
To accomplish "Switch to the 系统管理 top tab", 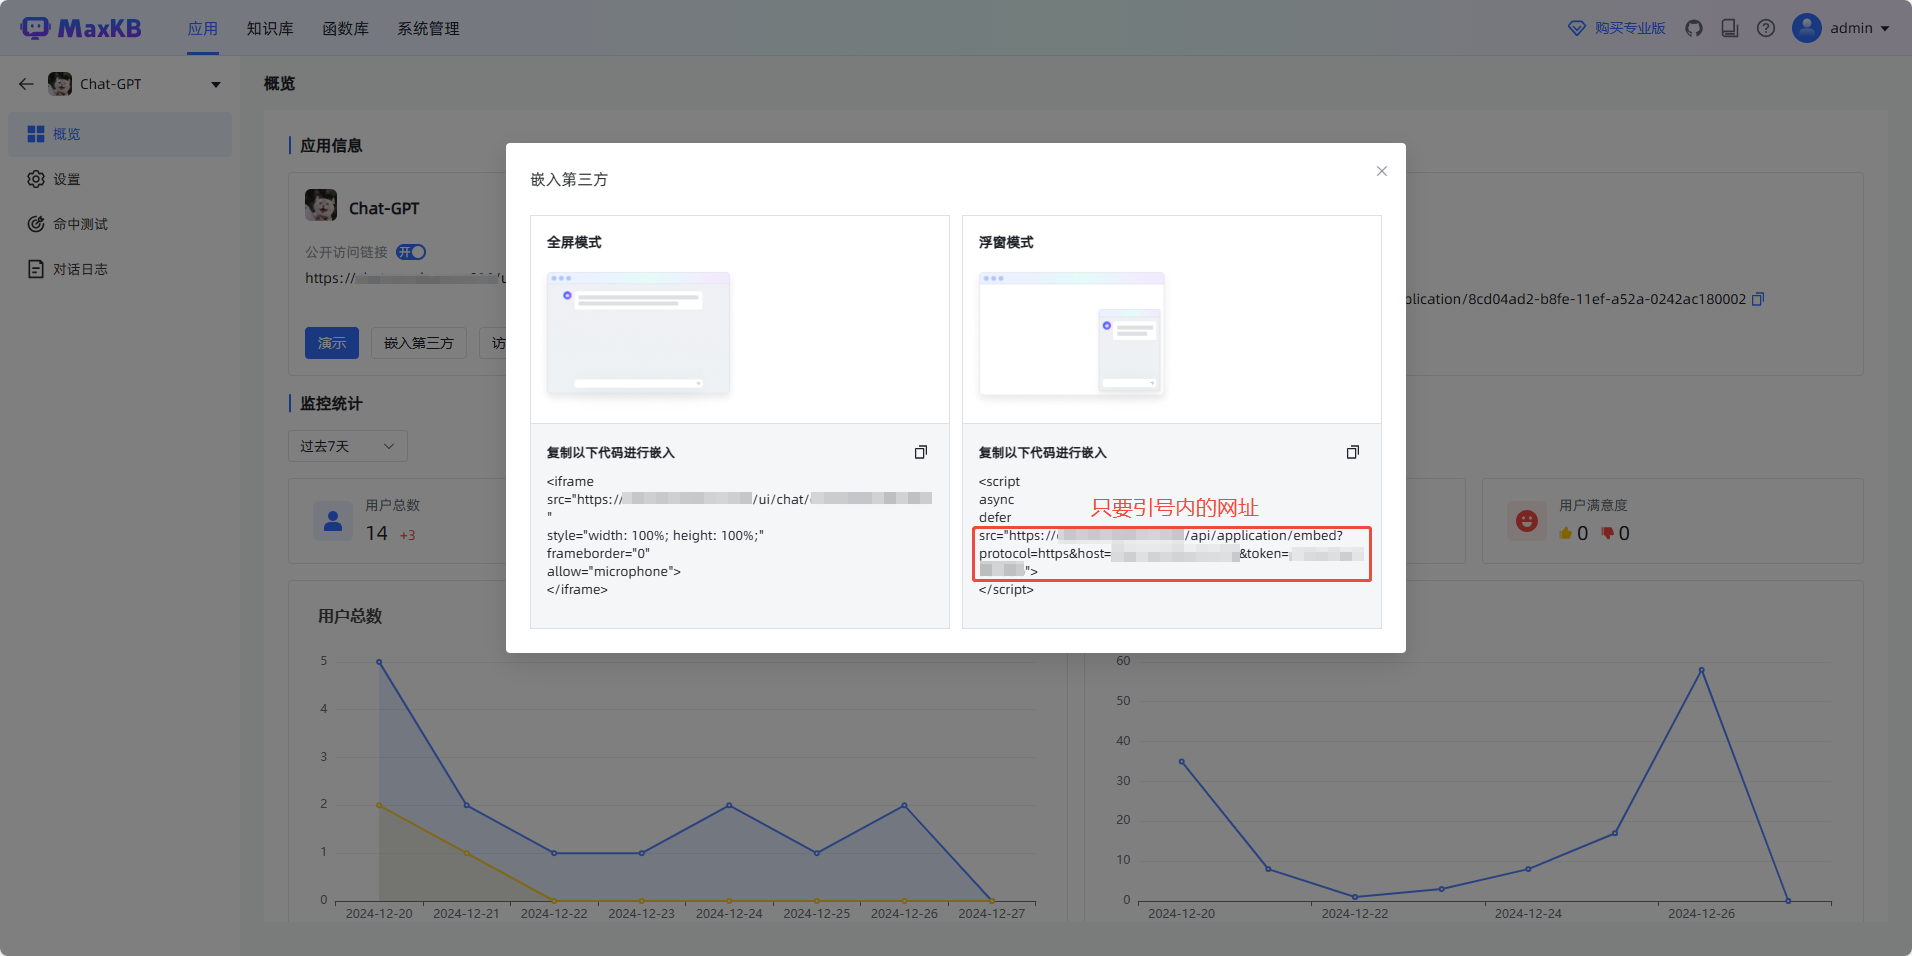I will point(429,28).
